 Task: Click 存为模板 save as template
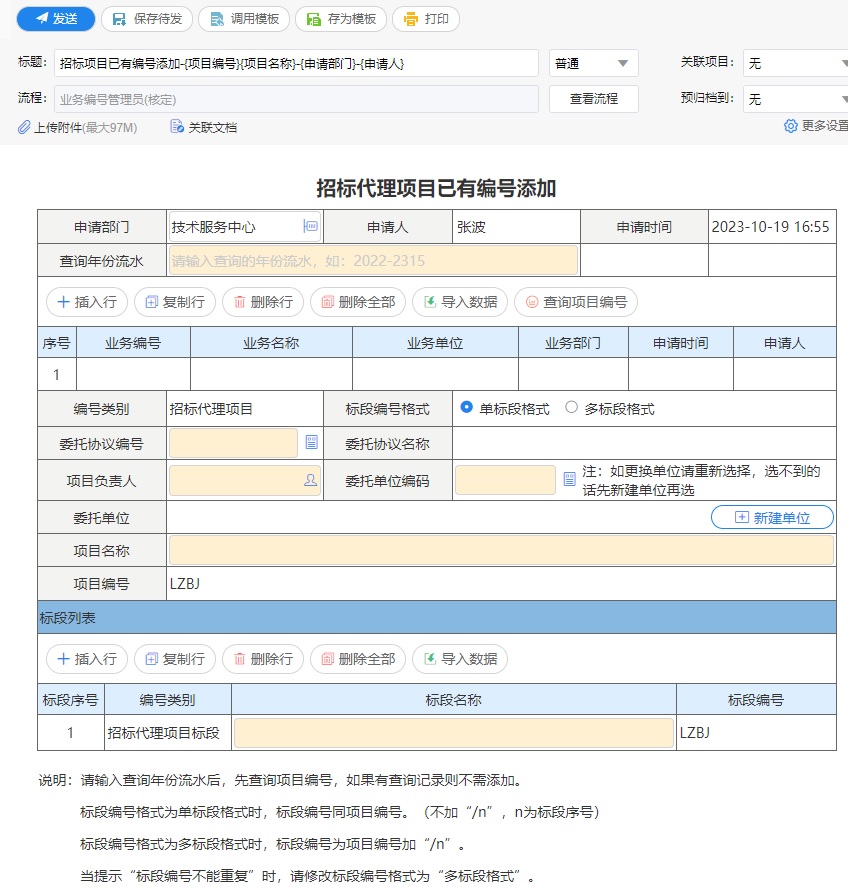341,19
